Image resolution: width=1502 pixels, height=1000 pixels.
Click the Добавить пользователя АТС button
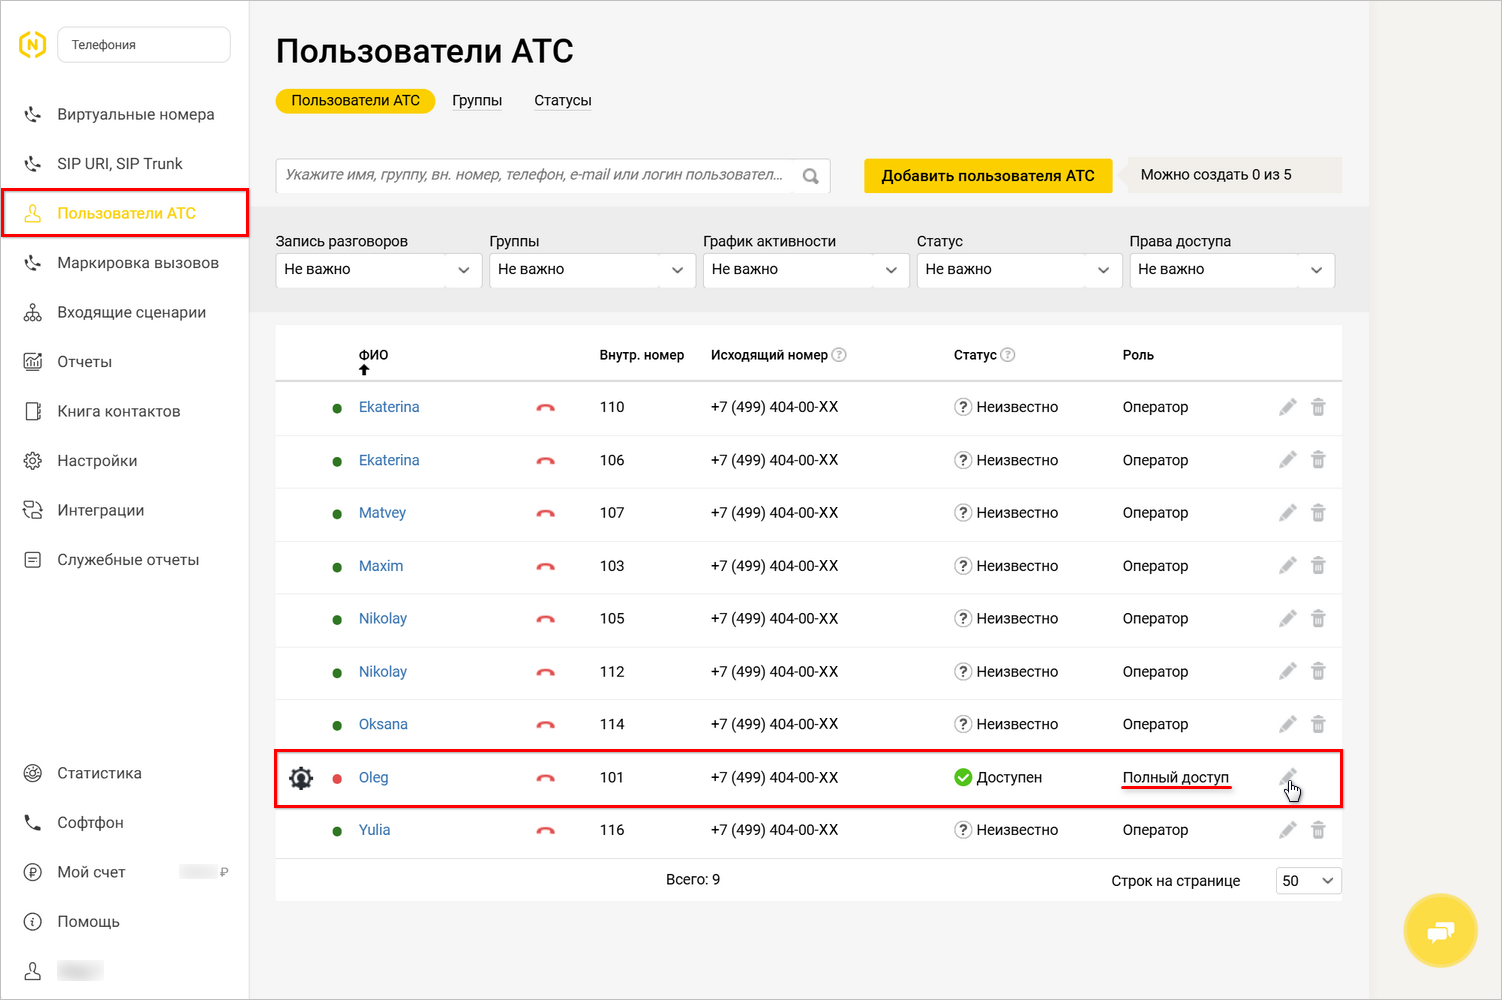[x=987, y=175]
